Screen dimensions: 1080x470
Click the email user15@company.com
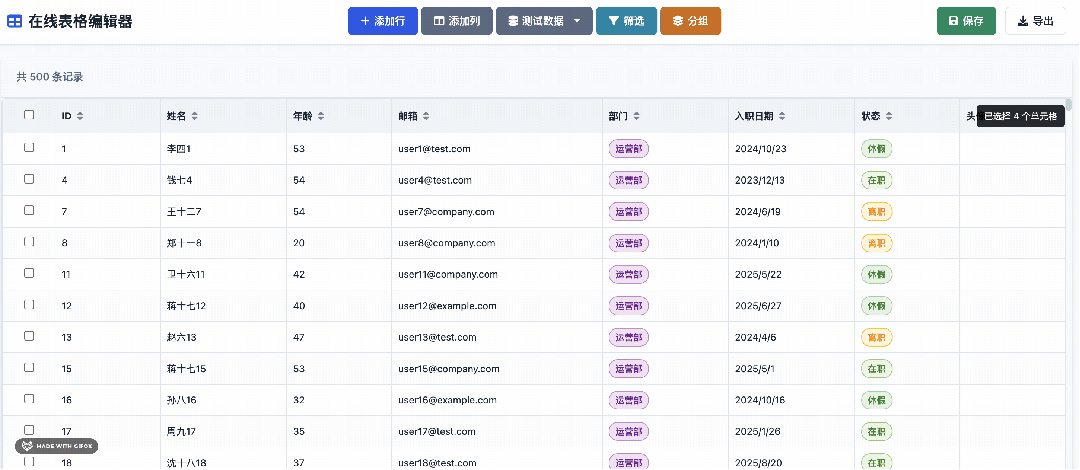coord(448,369)
